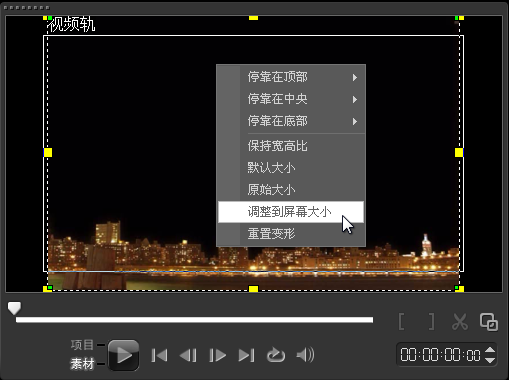The height and width of the screenshot is (380, 509).
Task: Select 重置变形 menu entry
Action: click(x=291, y=234)
